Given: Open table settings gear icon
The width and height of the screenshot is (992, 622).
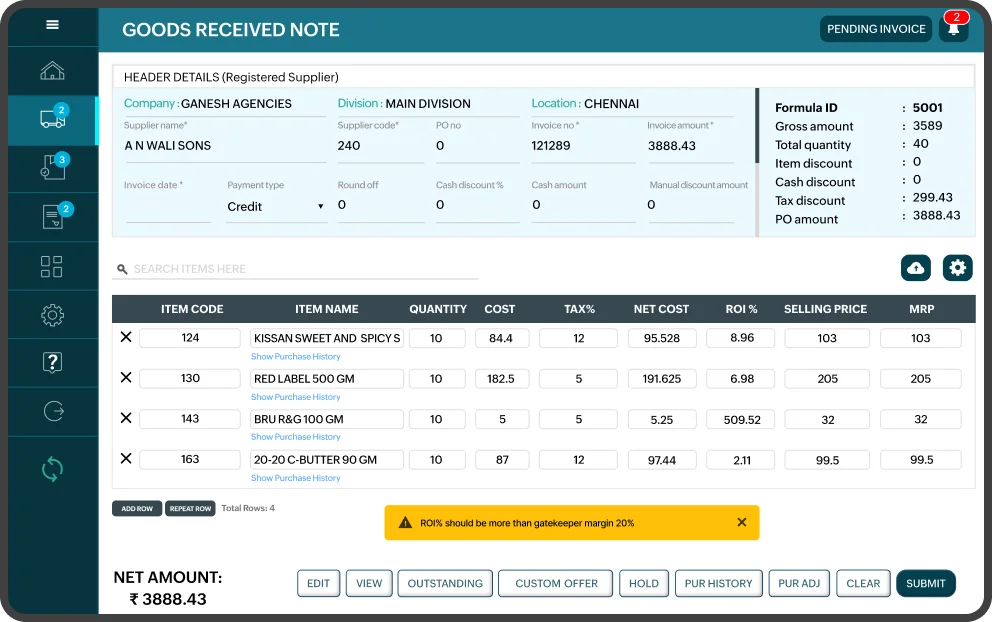Looking at the screenshot, I should (x=957, y=268).
